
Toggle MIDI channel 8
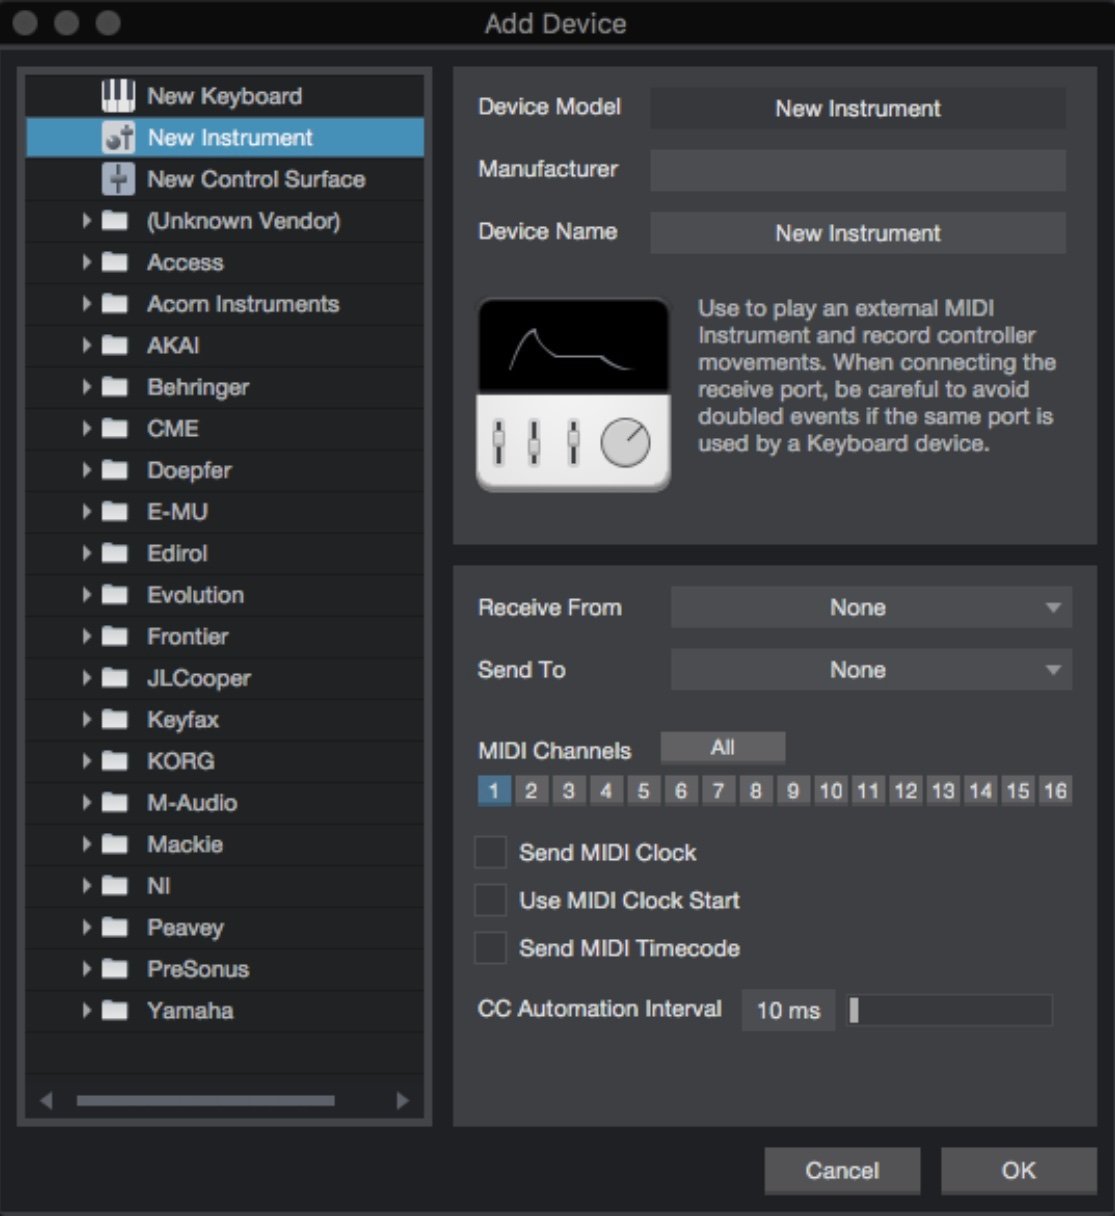756,791
